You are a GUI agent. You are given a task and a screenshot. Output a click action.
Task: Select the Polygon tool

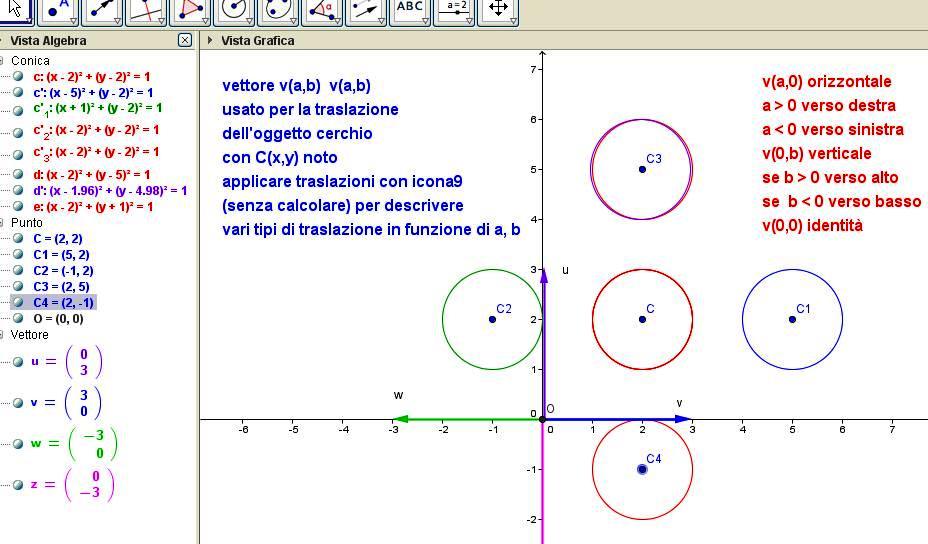click(x=189, y=11)
